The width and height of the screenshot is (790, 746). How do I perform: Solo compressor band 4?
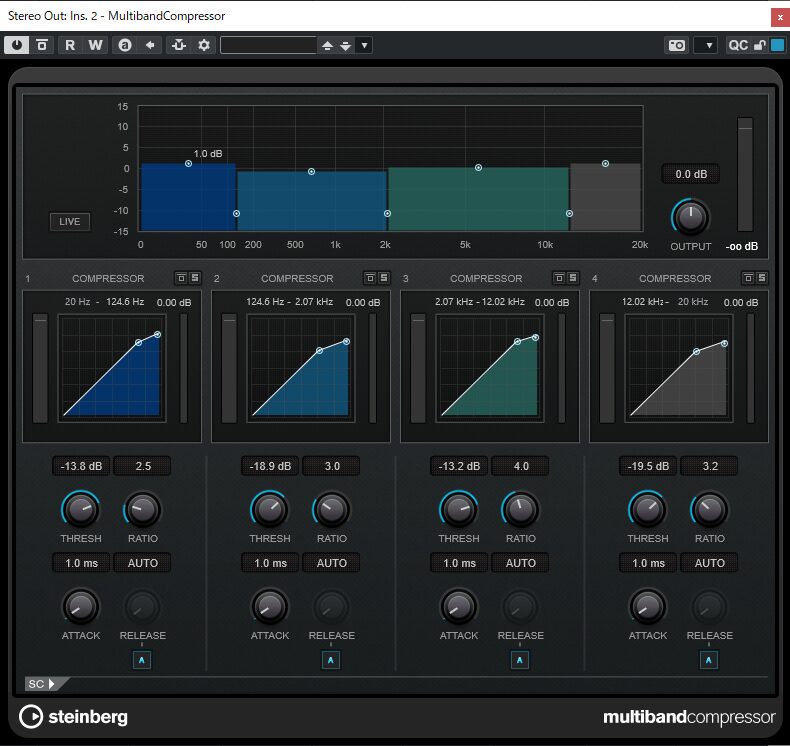point(761,278)
